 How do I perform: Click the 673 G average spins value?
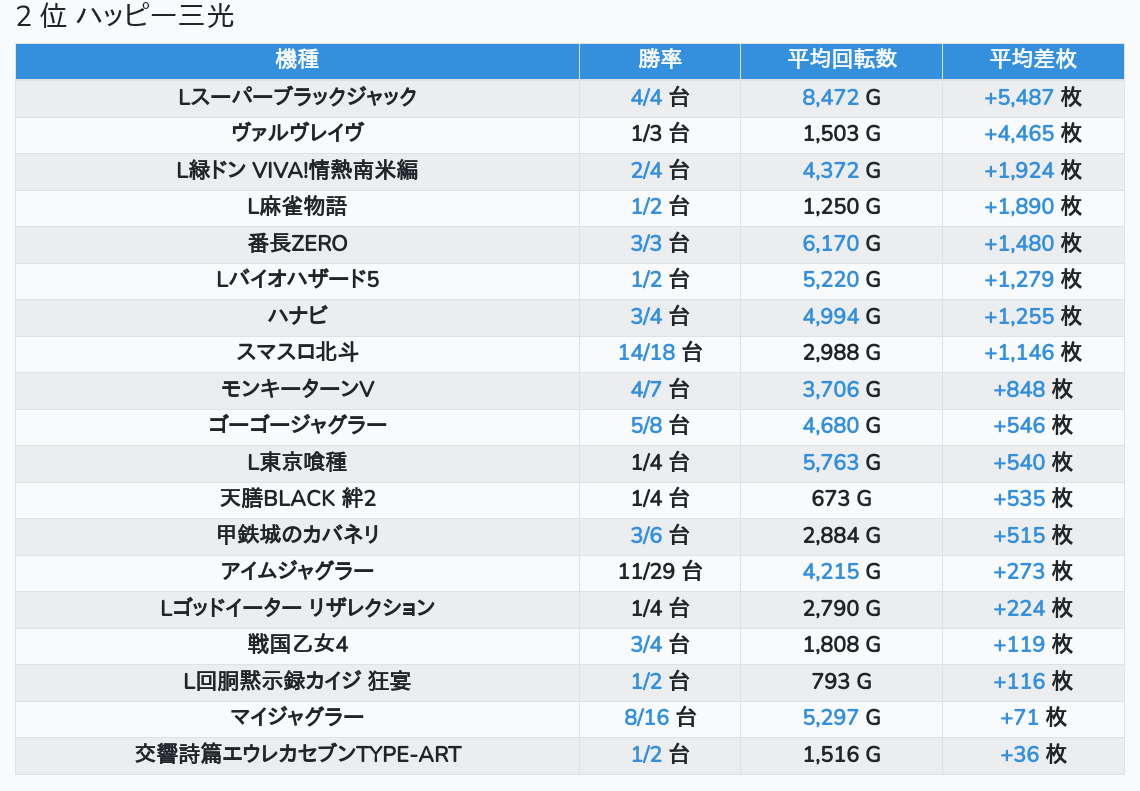841,498
